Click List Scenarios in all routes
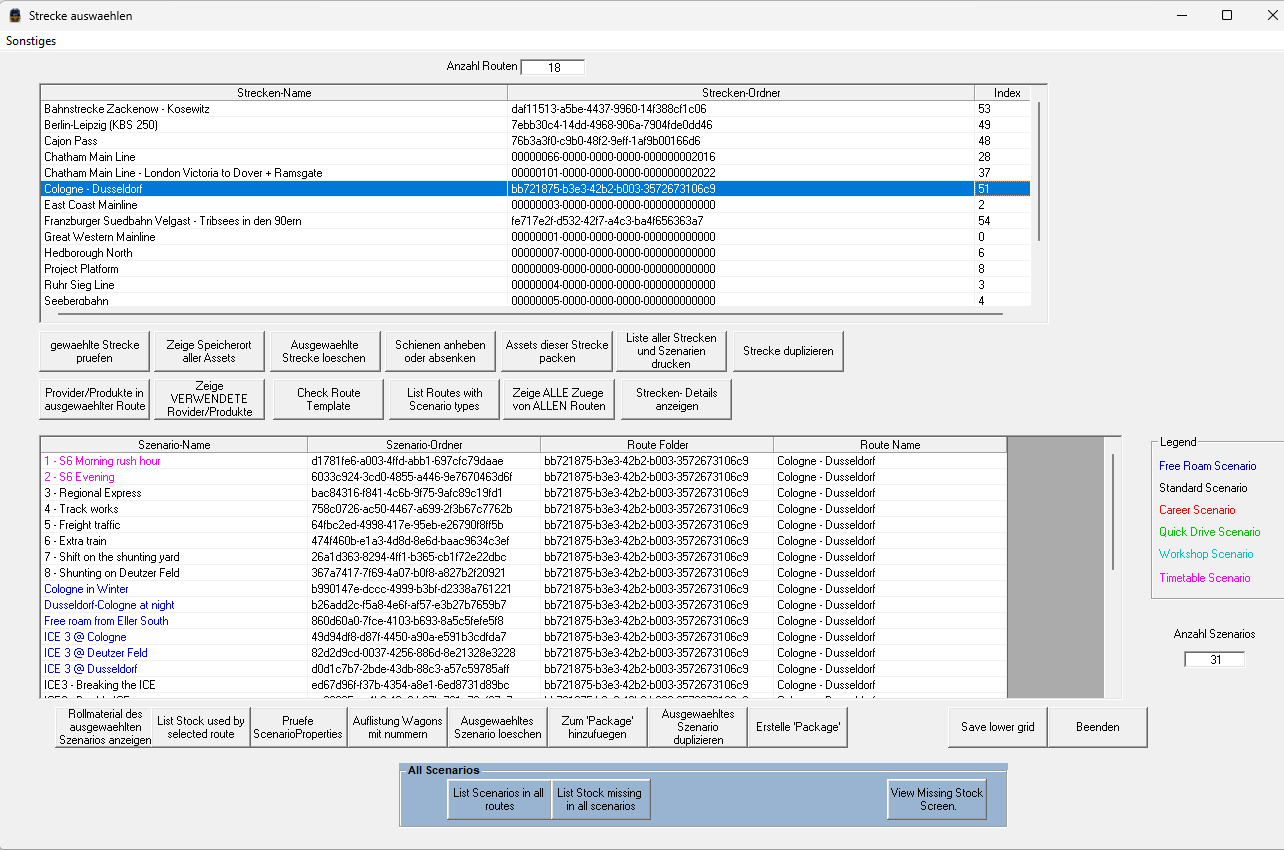 (x=499, y=799)
